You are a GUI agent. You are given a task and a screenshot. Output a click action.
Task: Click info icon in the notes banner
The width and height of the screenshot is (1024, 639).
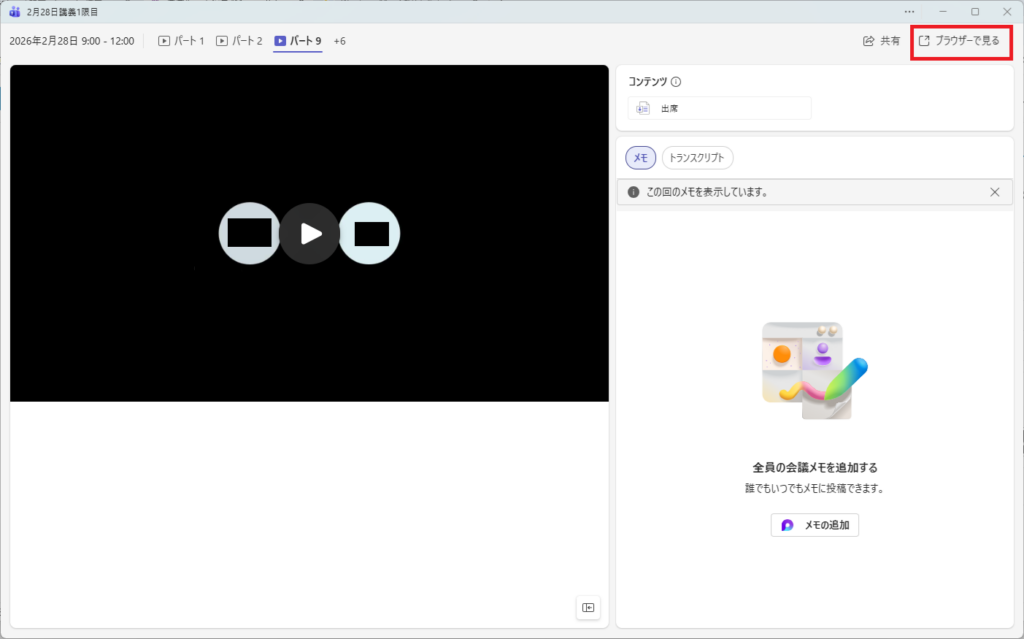click(x=633, y=192)
